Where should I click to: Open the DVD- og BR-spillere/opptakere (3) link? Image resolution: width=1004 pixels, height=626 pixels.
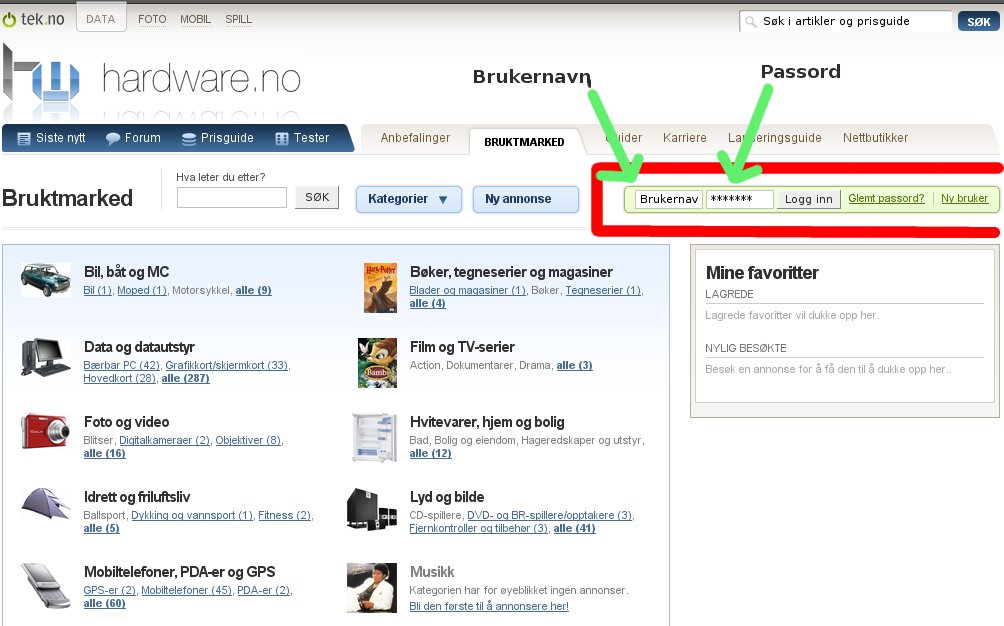550,515
